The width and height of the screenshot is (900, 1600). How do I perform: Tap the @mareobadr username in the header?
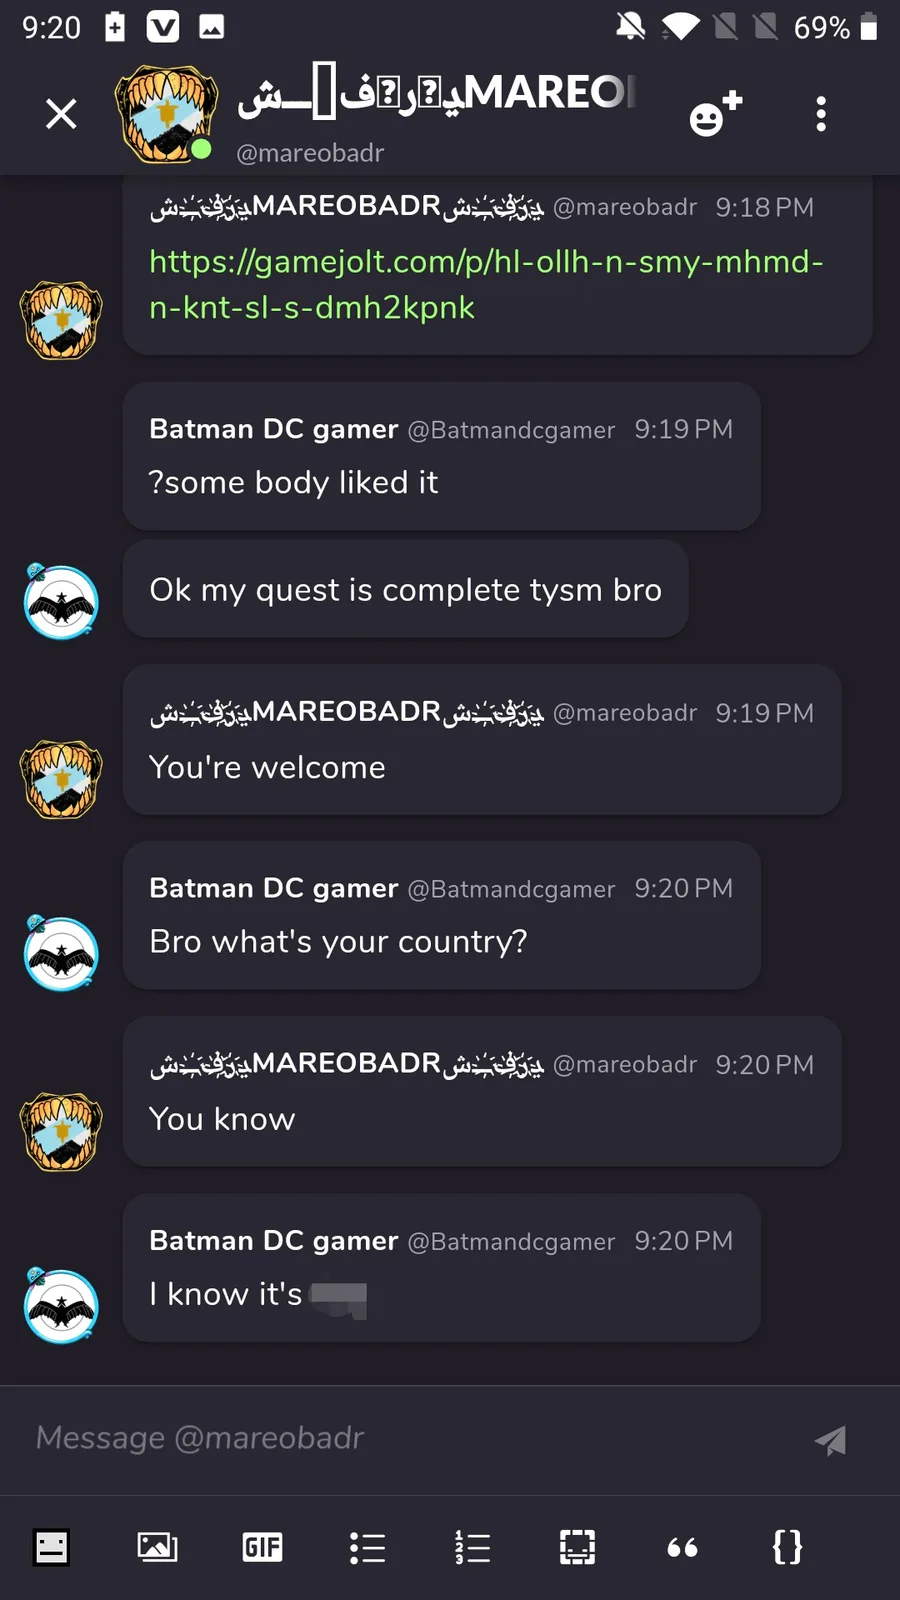click(x=310, y=153)
